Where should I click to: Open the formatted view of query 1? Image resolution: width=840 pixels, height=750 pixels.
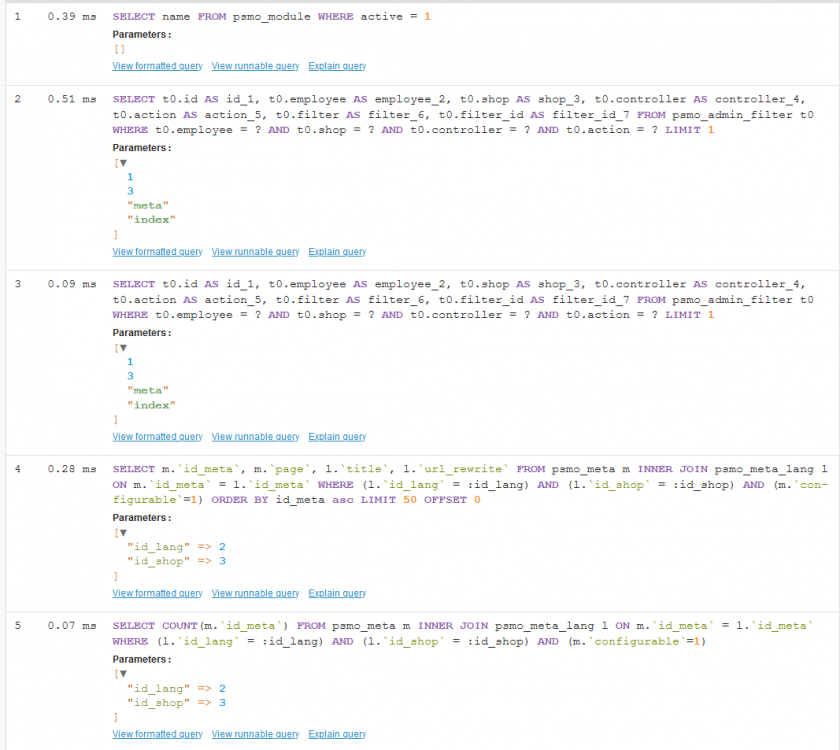(157, 66)
